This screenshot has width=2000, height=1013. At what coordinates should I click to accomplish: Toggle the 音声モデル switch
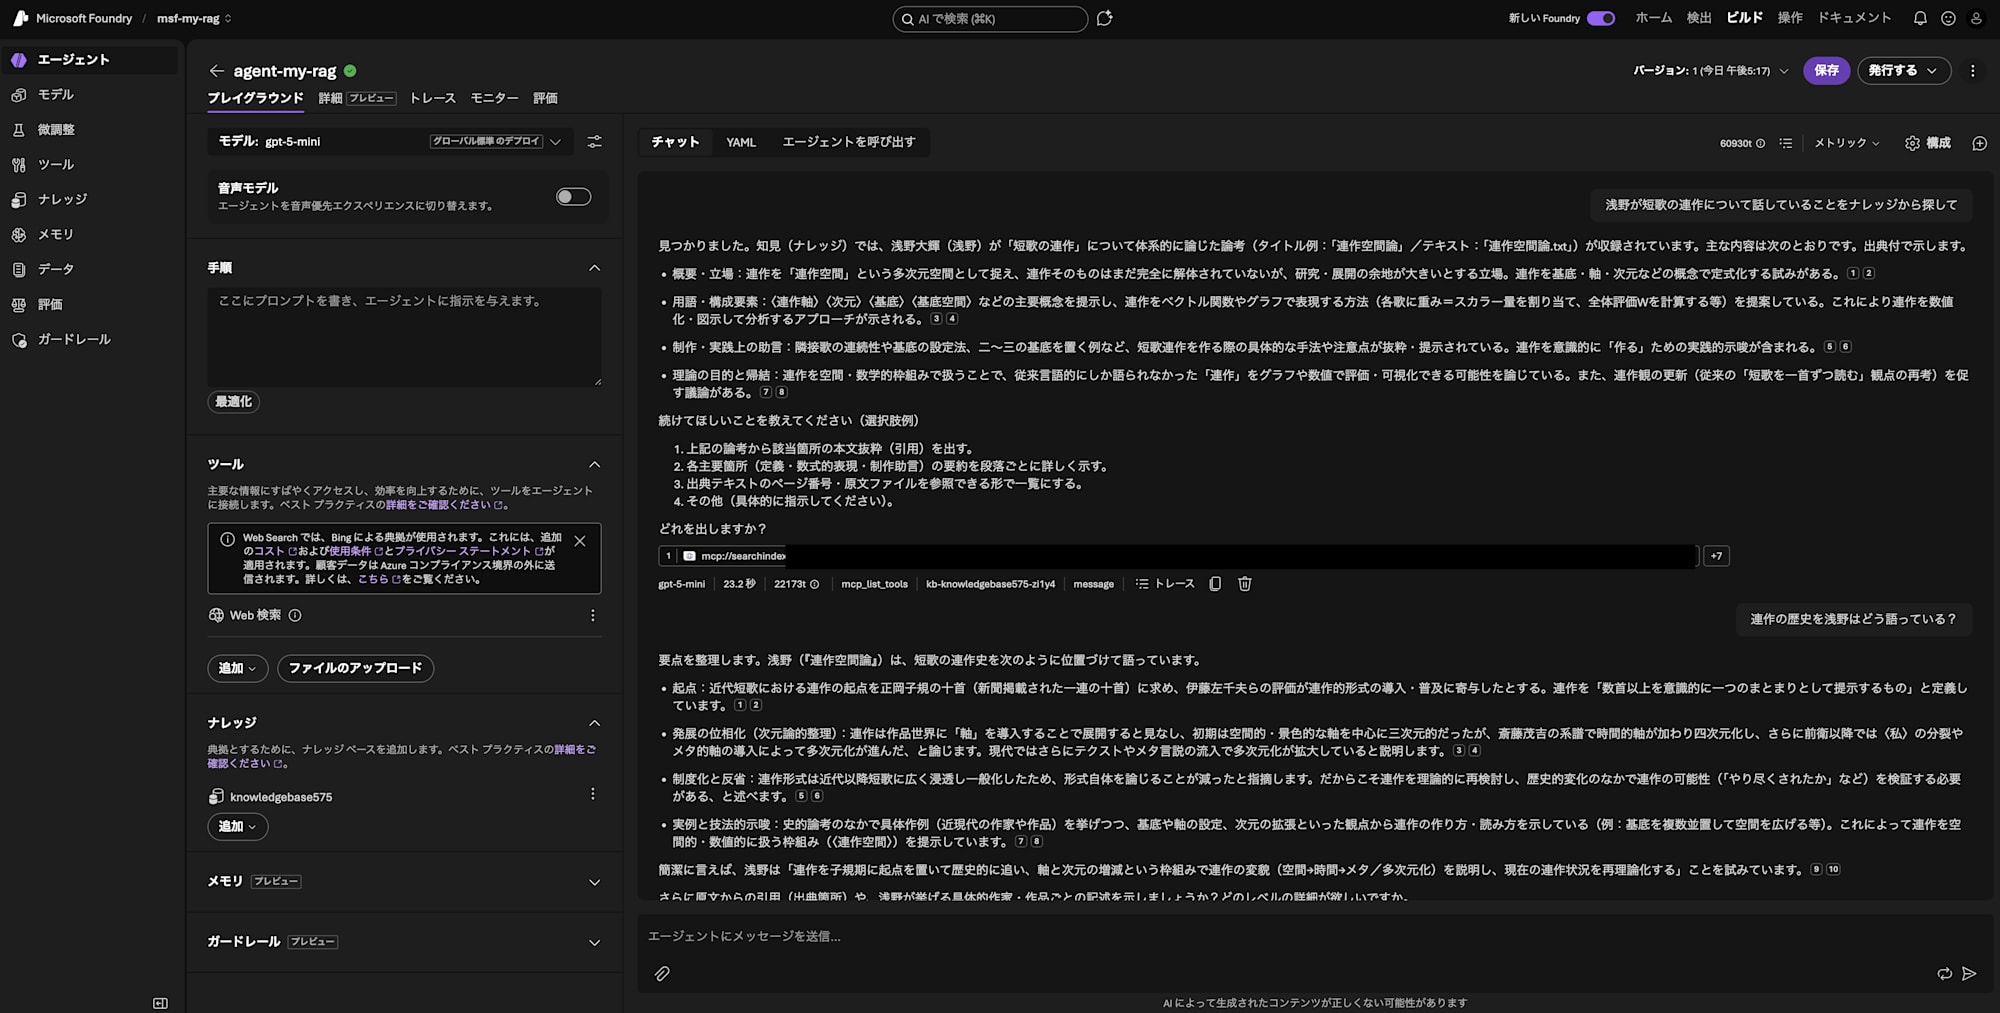tap(574, 197)
